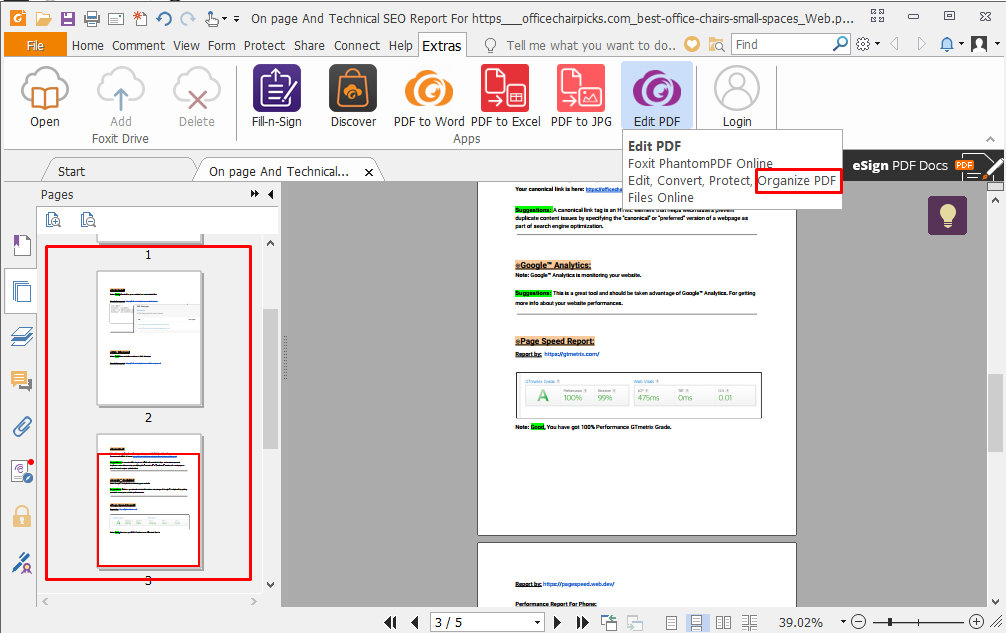Switch to the Home ribbon tab
Viewport: 1006px width, 633px height.
pyautogui.click(x=88, y=46)
